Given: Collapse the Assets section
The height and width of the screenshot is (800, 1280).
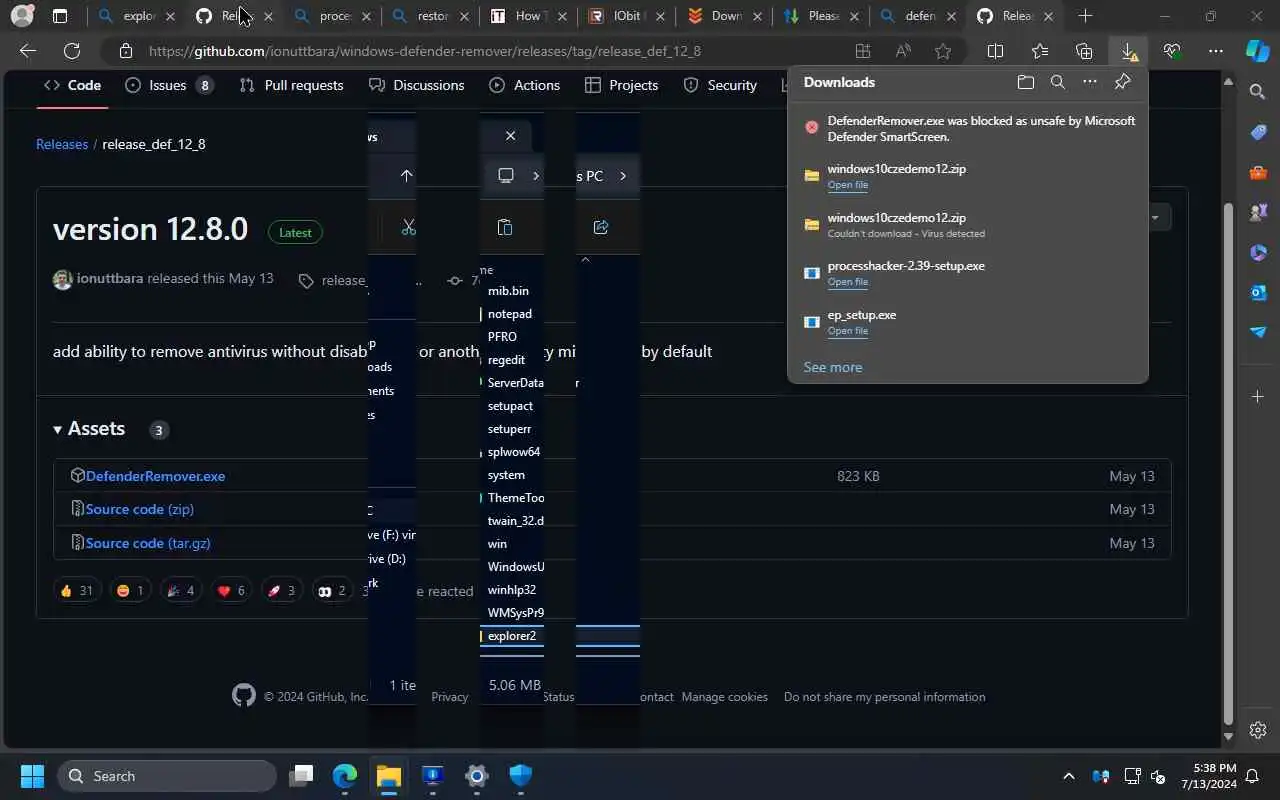Looking at the screenshot, I should 89,428.
